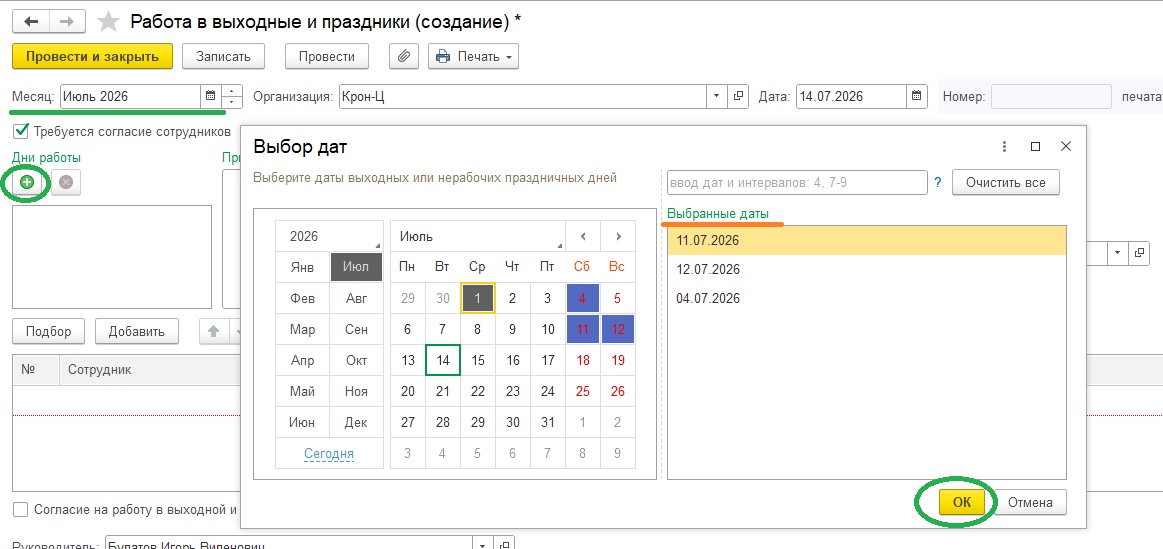Expand the Организация dropdown list
The image size is (1163, 549).
click(x=716, y=96)
